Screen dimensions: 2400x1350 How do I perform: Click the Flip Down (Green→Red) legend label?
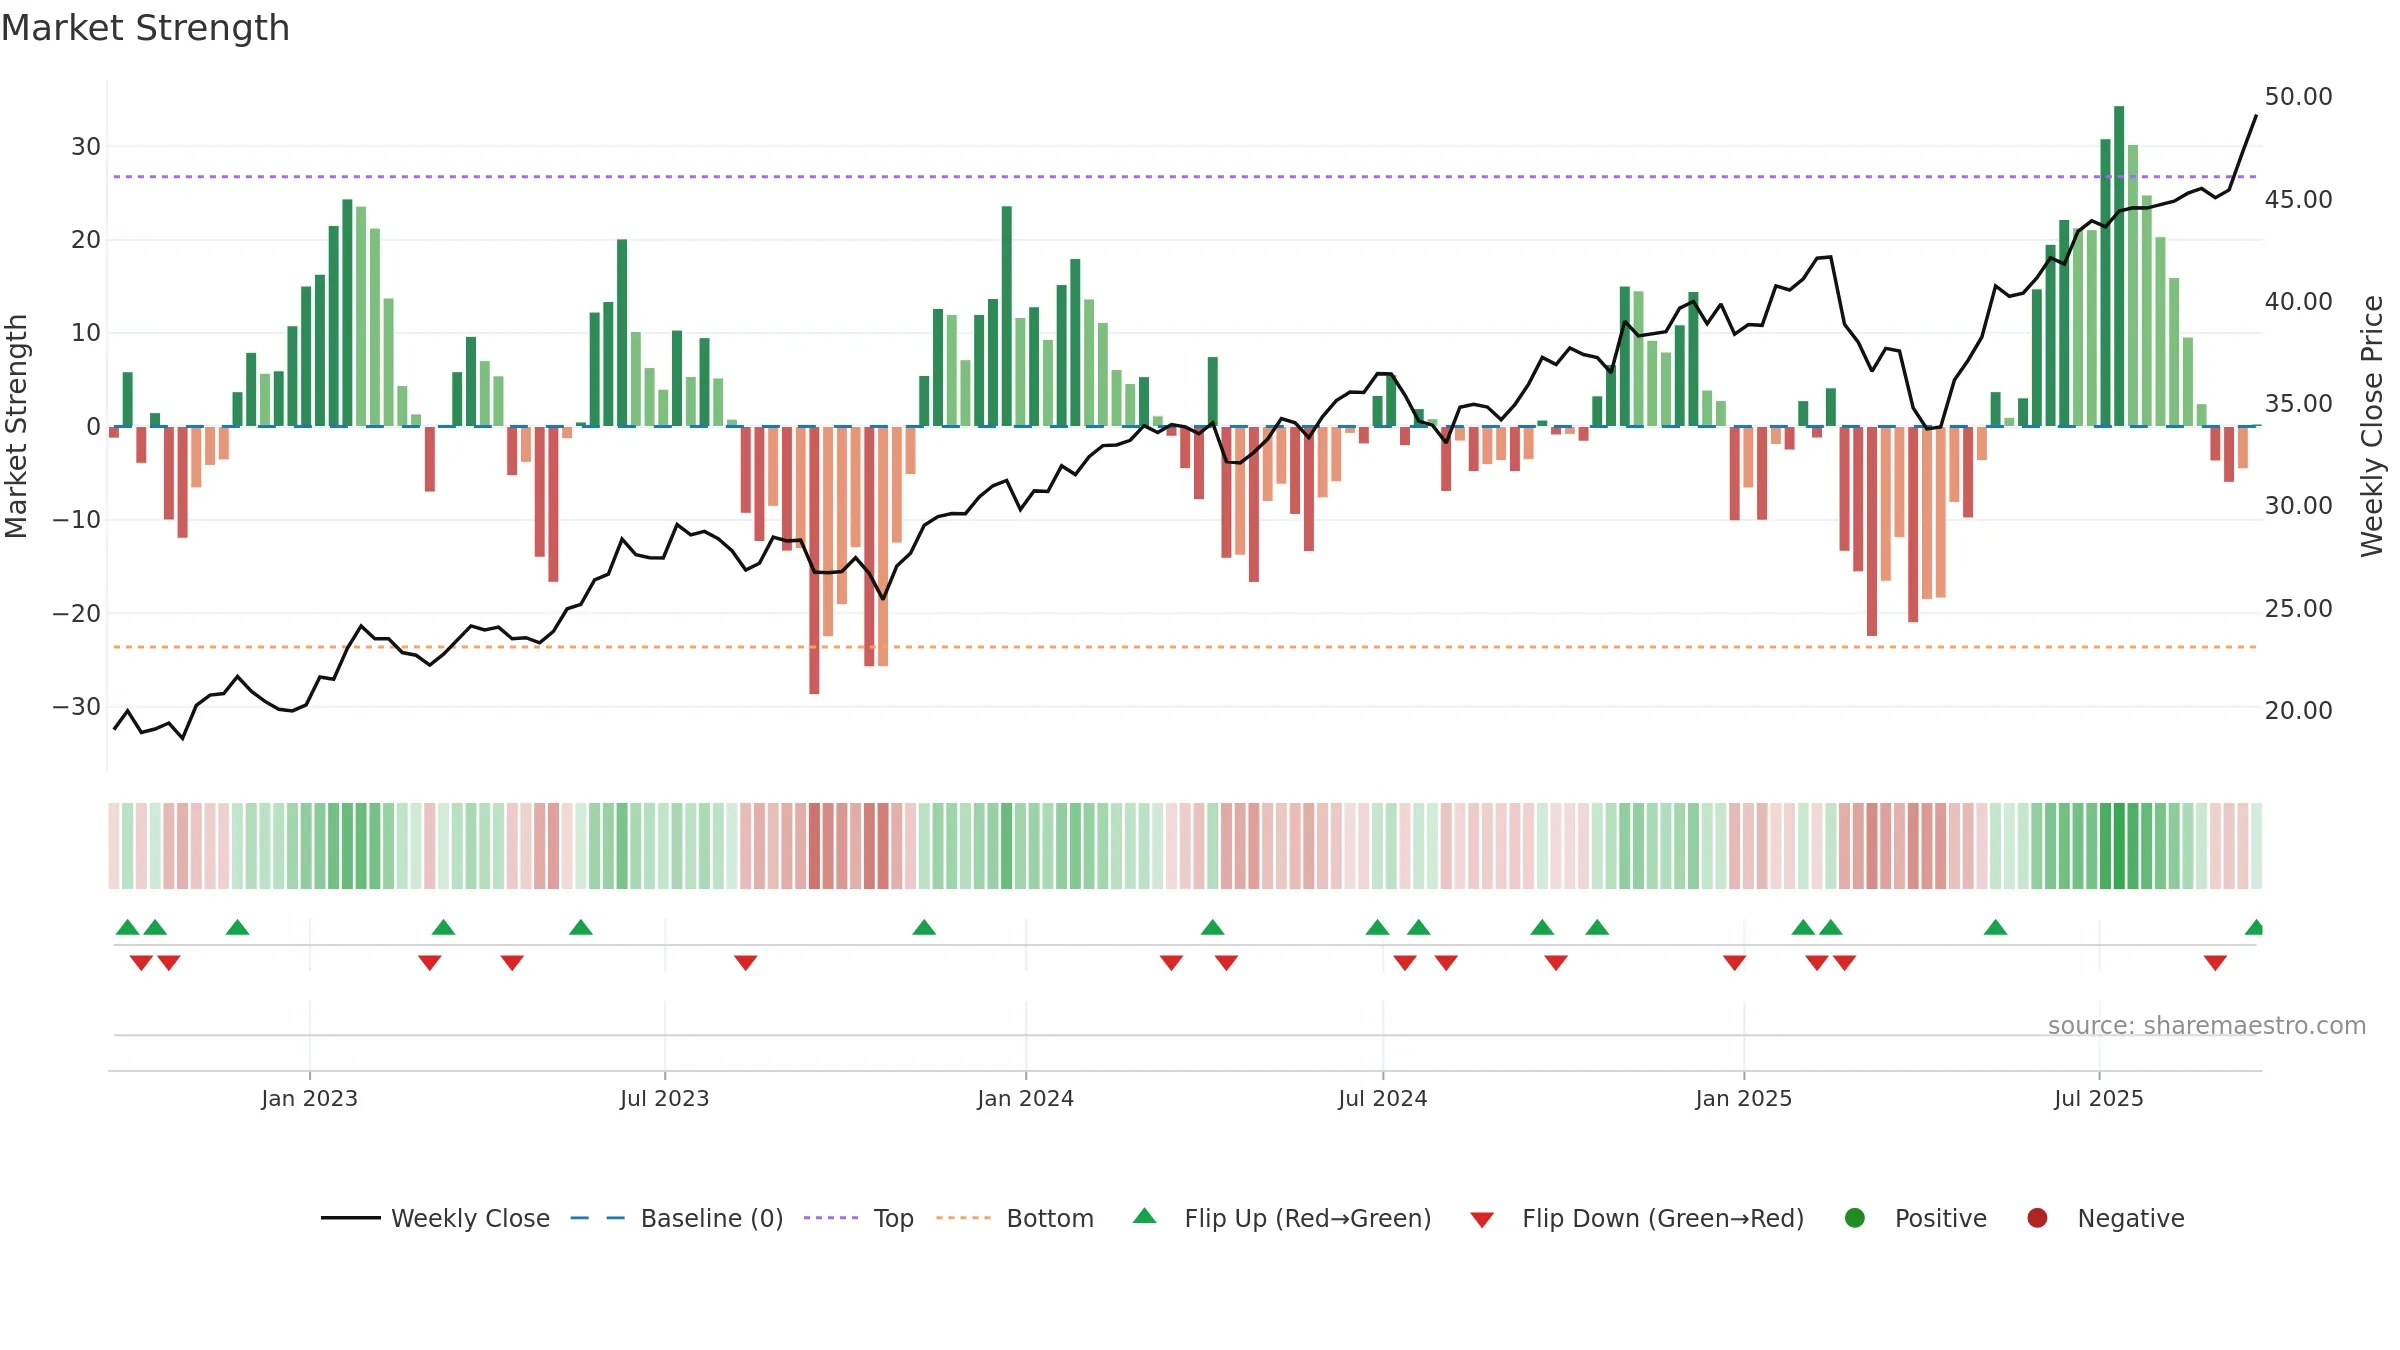(1663, 1218)
